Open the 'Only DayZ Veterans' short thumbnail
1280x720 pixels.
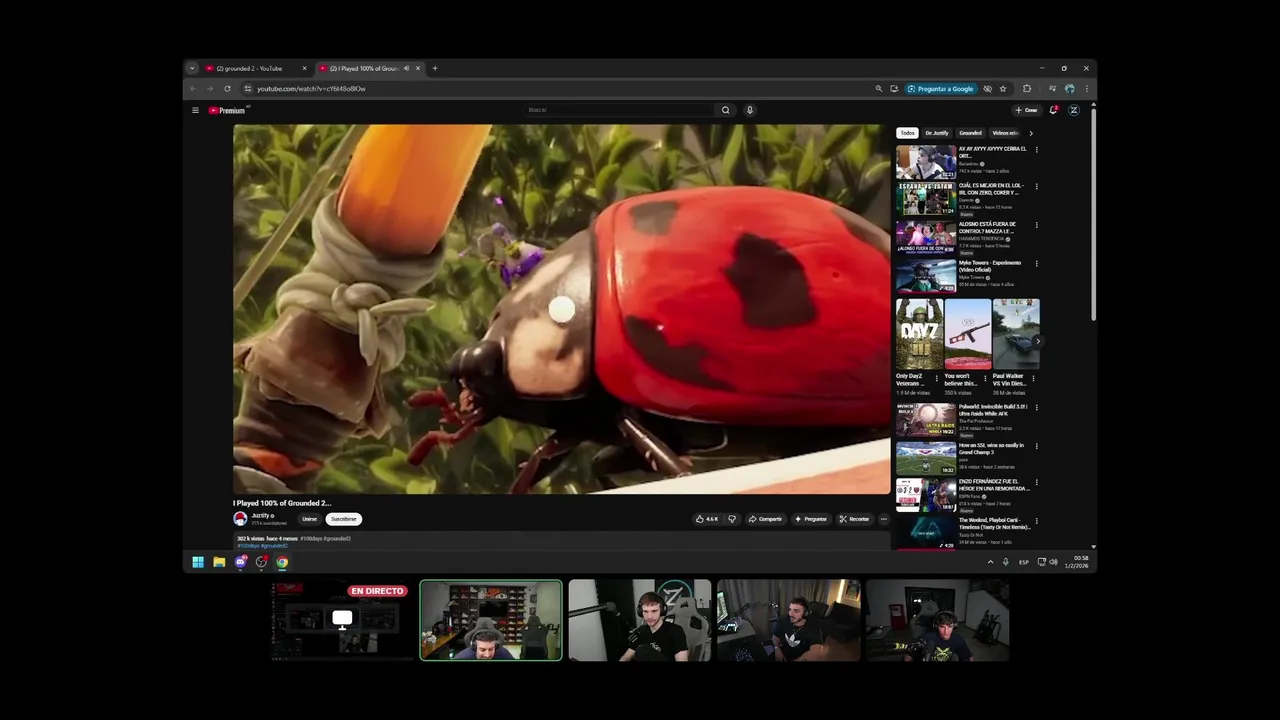point(919,334)
